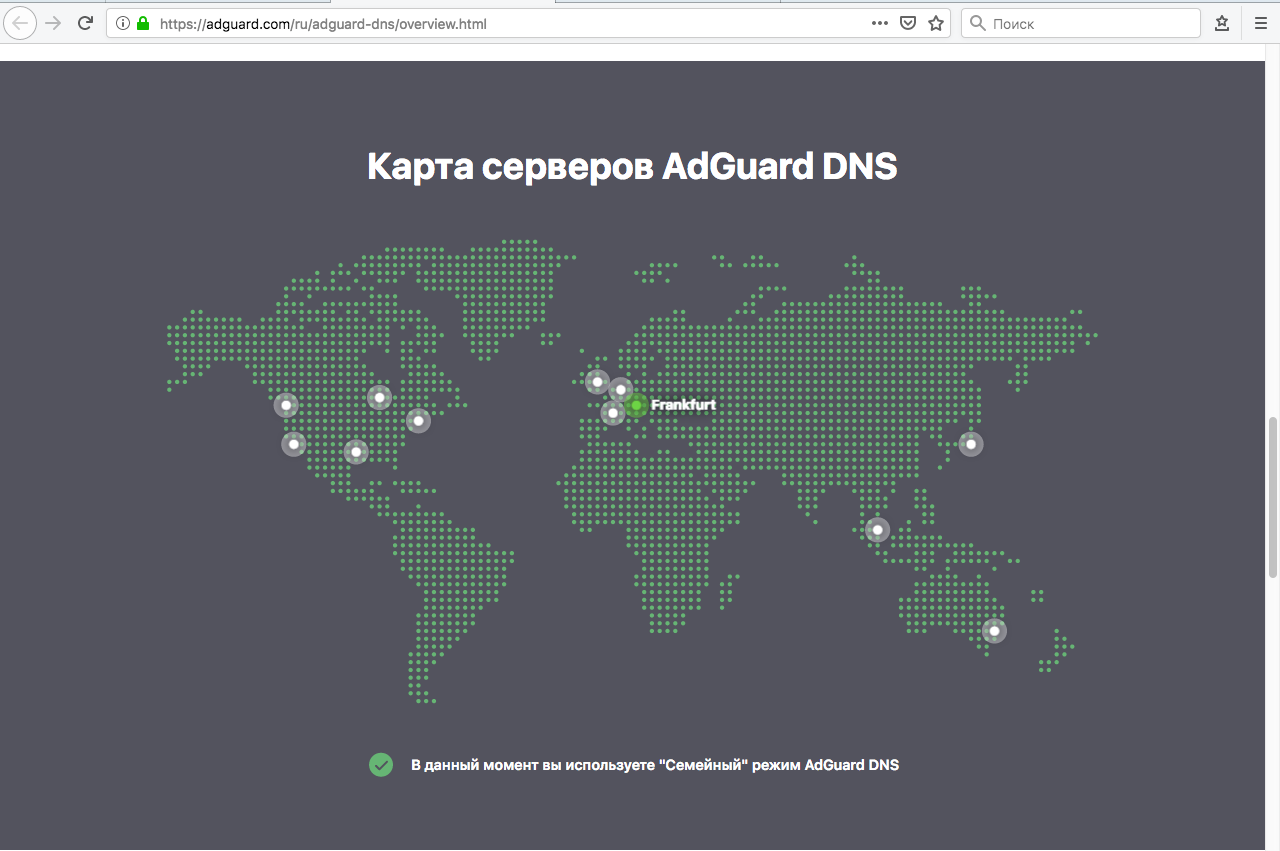Open the page actions three-dot menu

pos(880,23)
